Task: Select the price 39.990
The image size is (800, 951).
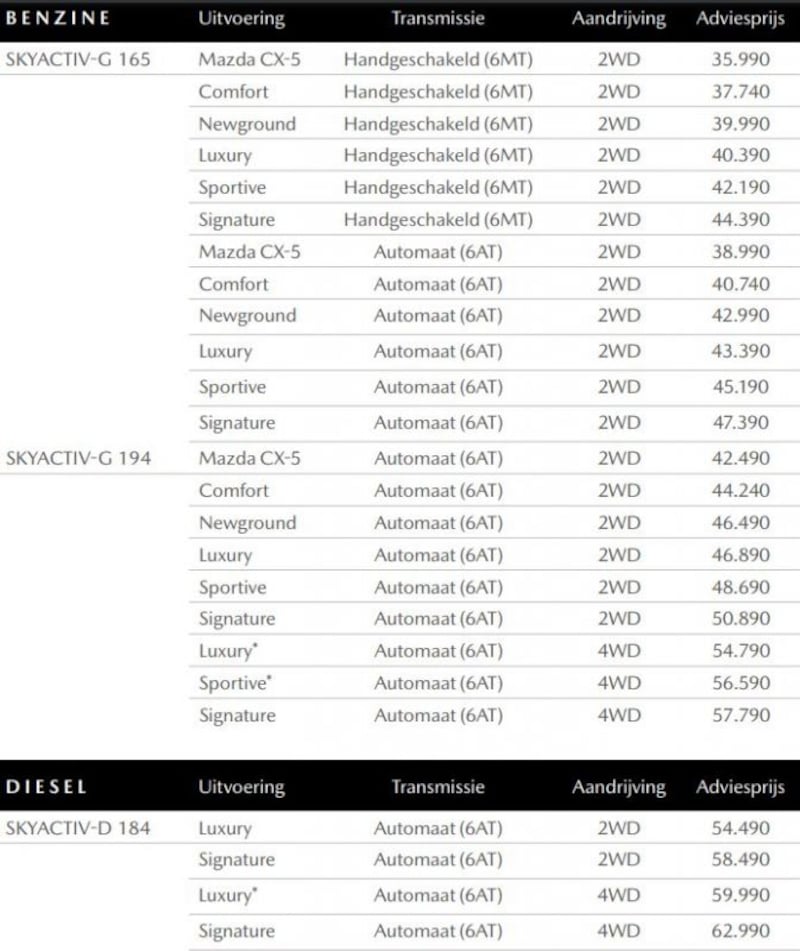Action: (741, 124)
